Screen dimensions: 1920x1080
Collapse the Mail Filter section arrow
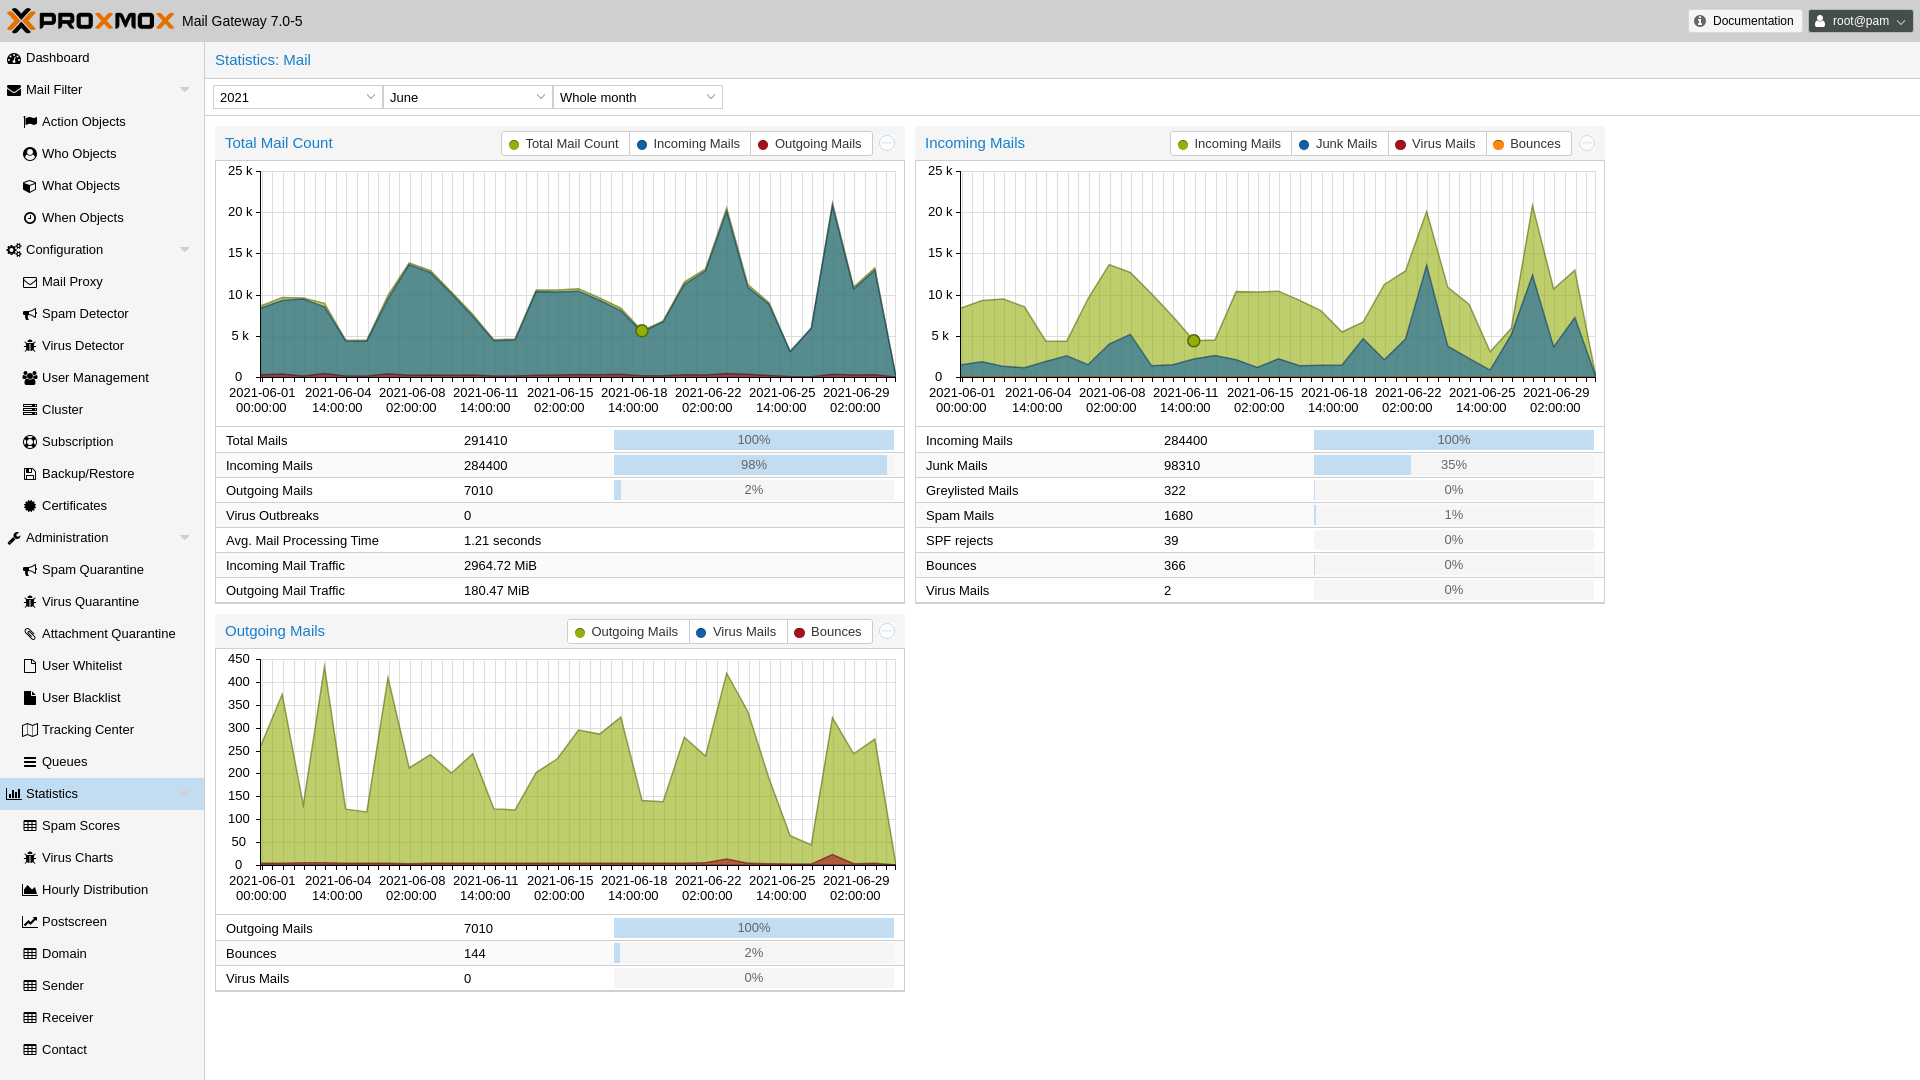[185, 90]
